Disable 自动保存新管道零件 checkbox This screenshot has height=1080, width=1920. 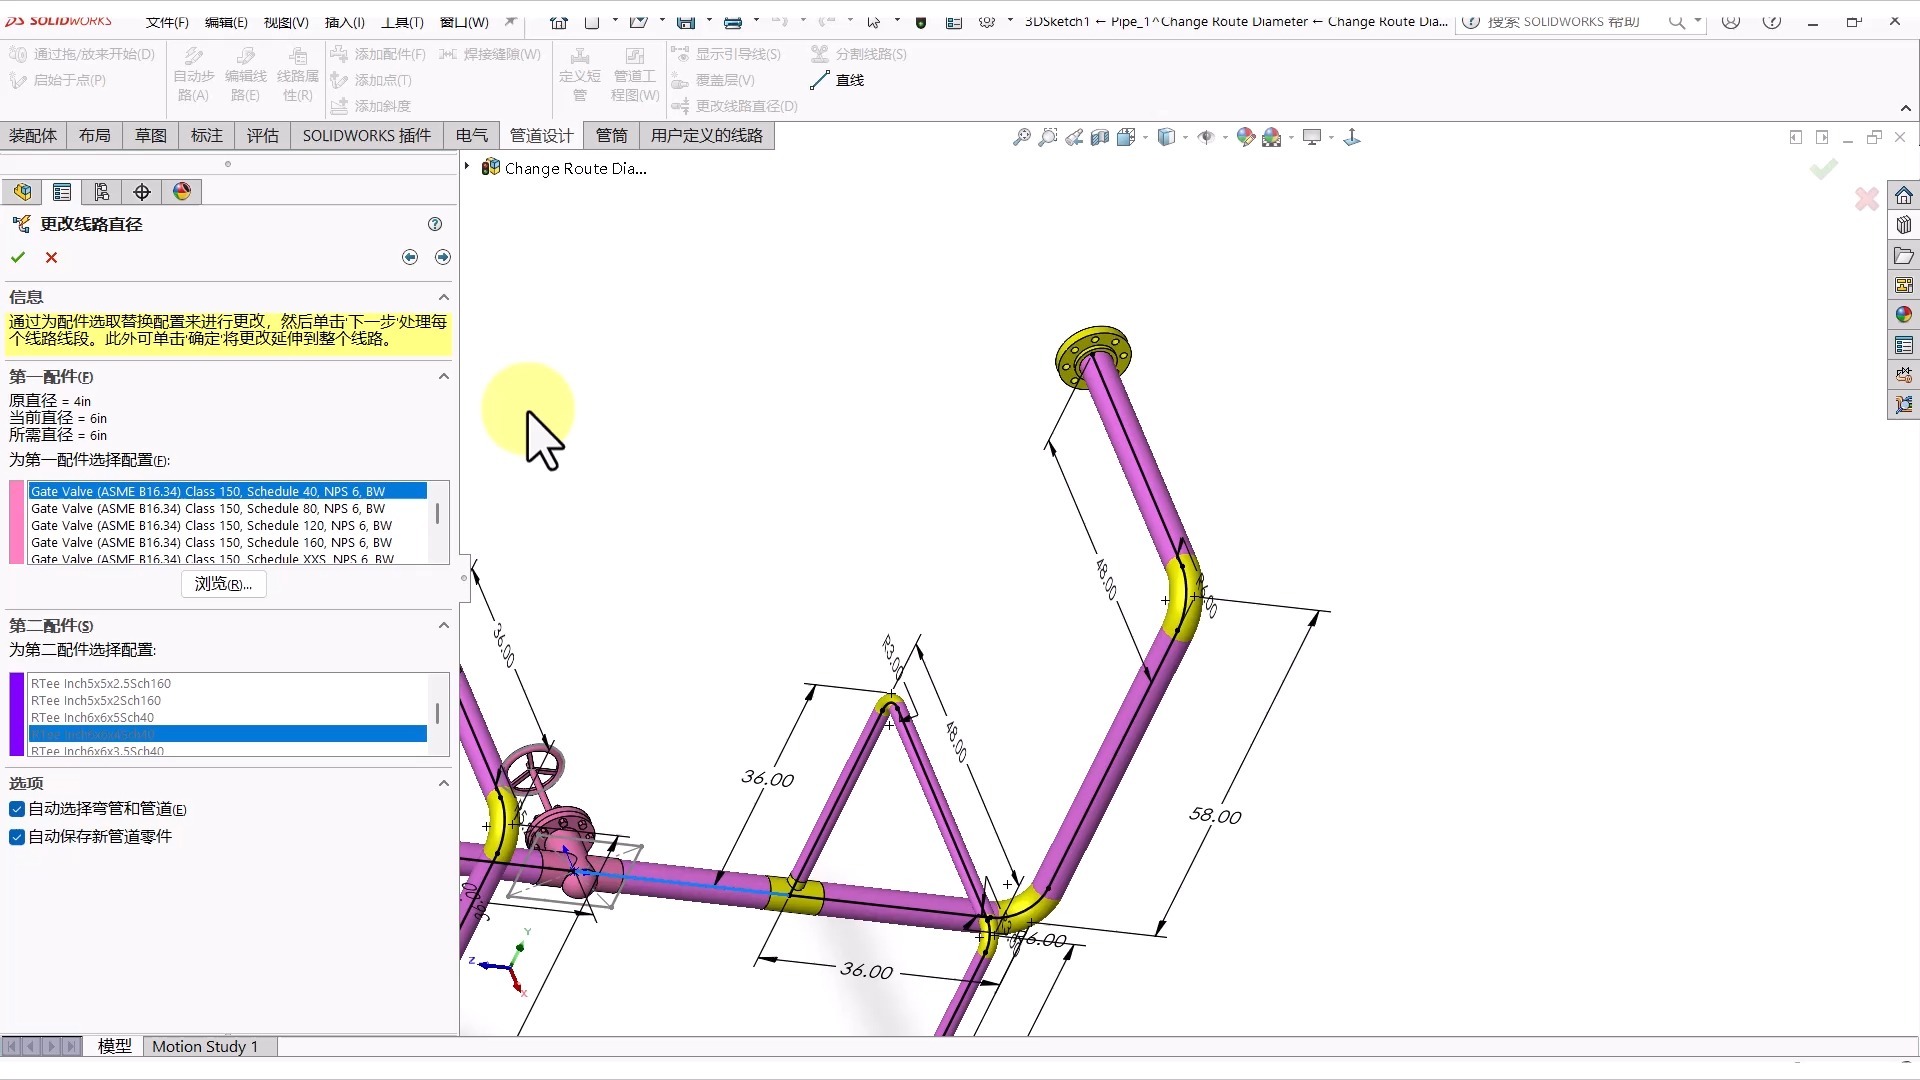pos(15,837)
